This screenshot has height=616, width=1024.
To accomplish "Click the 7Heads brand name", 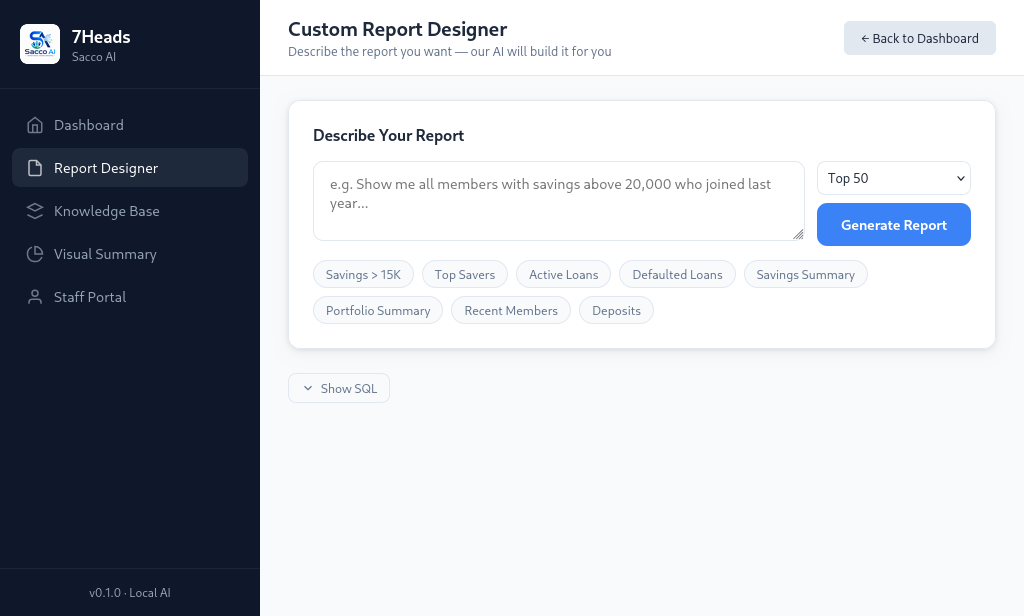I will click(101, 37).
